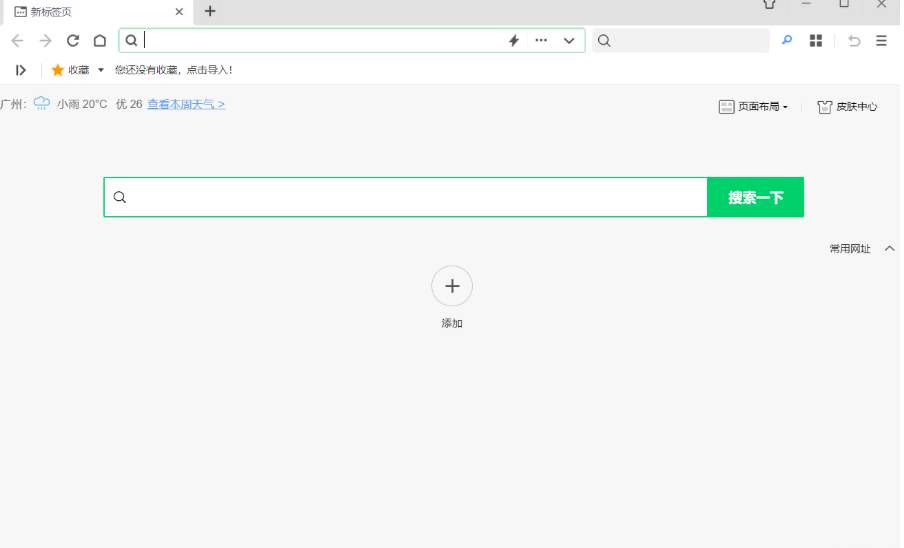Screen dimensions: 904x548
Task: Click the green 搜索一下 button
Action: (x=755, y=198)
